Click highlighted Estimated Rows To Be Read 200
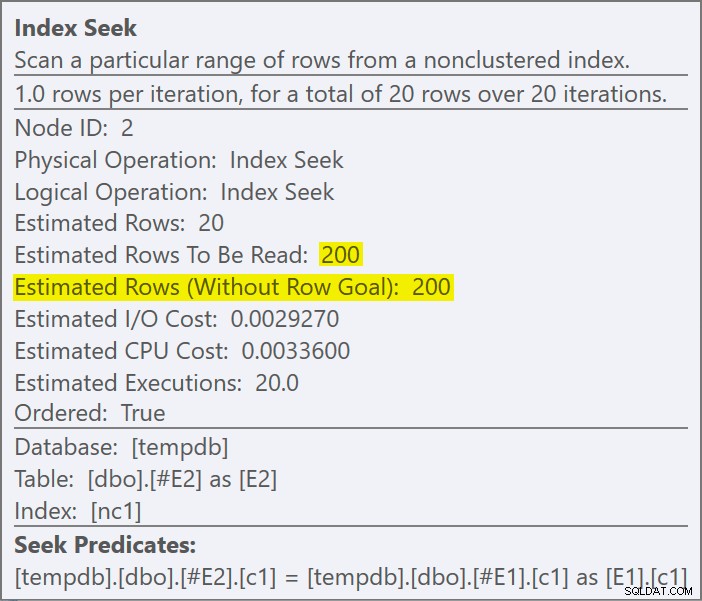The width and height of the screenshot is (702, 601). (341, 254)
